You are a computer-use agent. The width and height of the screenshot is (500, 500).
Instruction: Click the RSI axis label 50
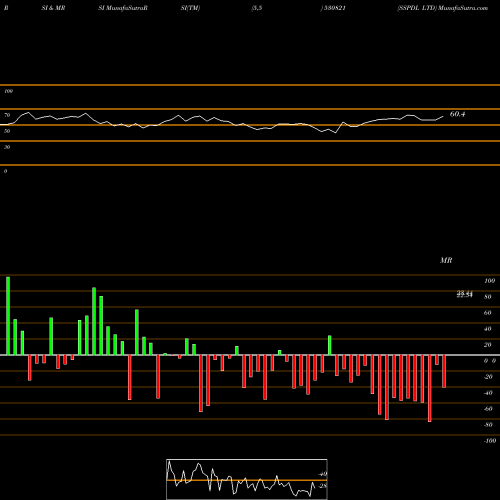click(7, 131)
